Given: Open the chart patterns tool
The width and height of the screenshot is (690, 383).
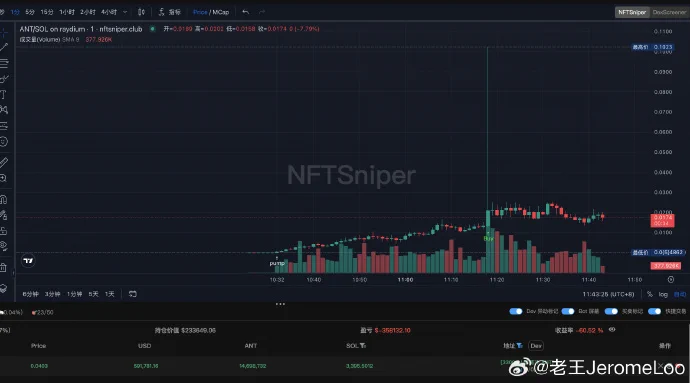Looking at the screenshot, I should (x=4, y=110).
